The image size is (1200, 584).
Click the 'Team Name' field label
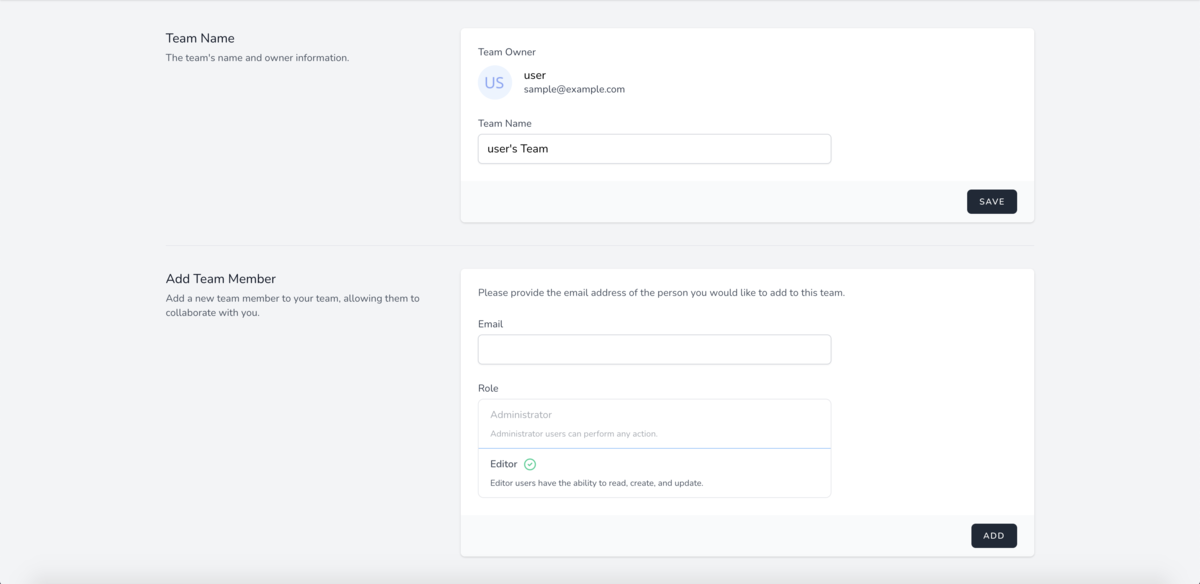tap(505, 123)
